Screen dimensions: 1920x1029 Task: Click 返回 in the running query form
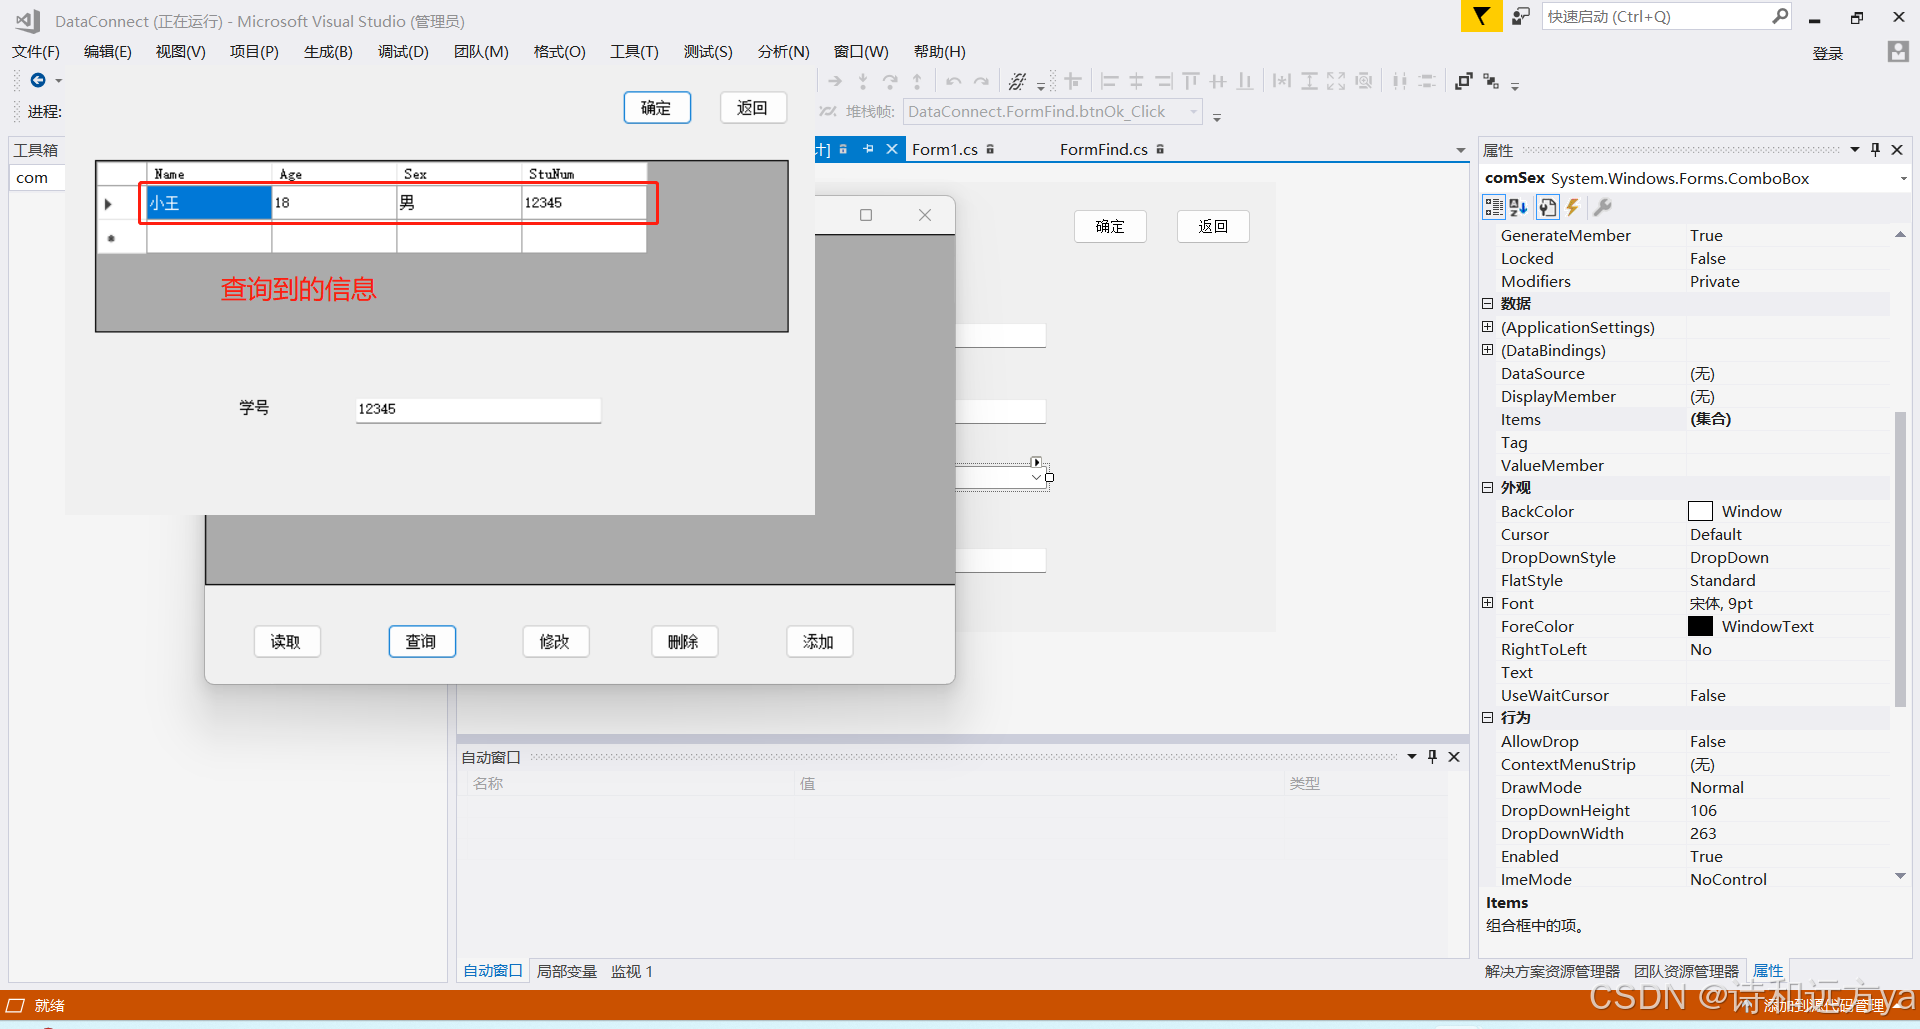click(753, 108)
